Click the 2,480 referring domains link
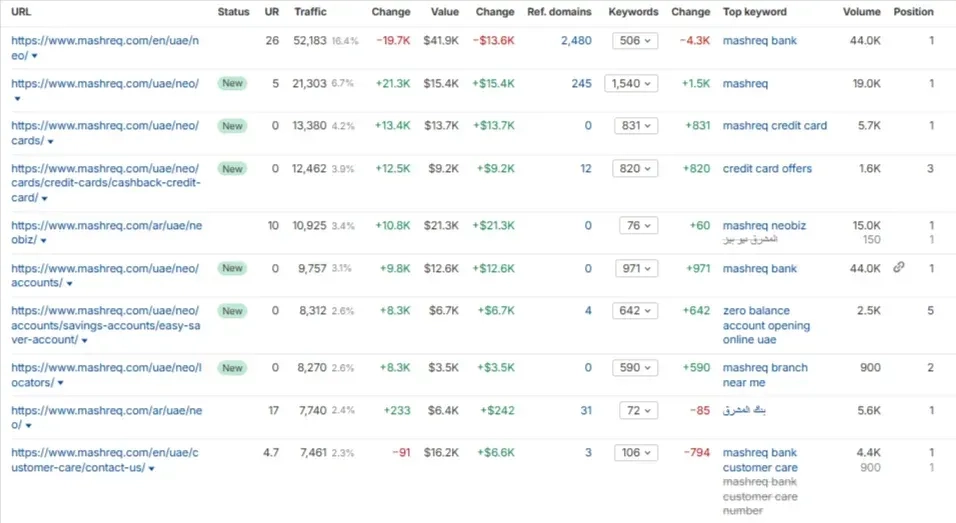This screenshot has width=956, height=523. (576, 41)
